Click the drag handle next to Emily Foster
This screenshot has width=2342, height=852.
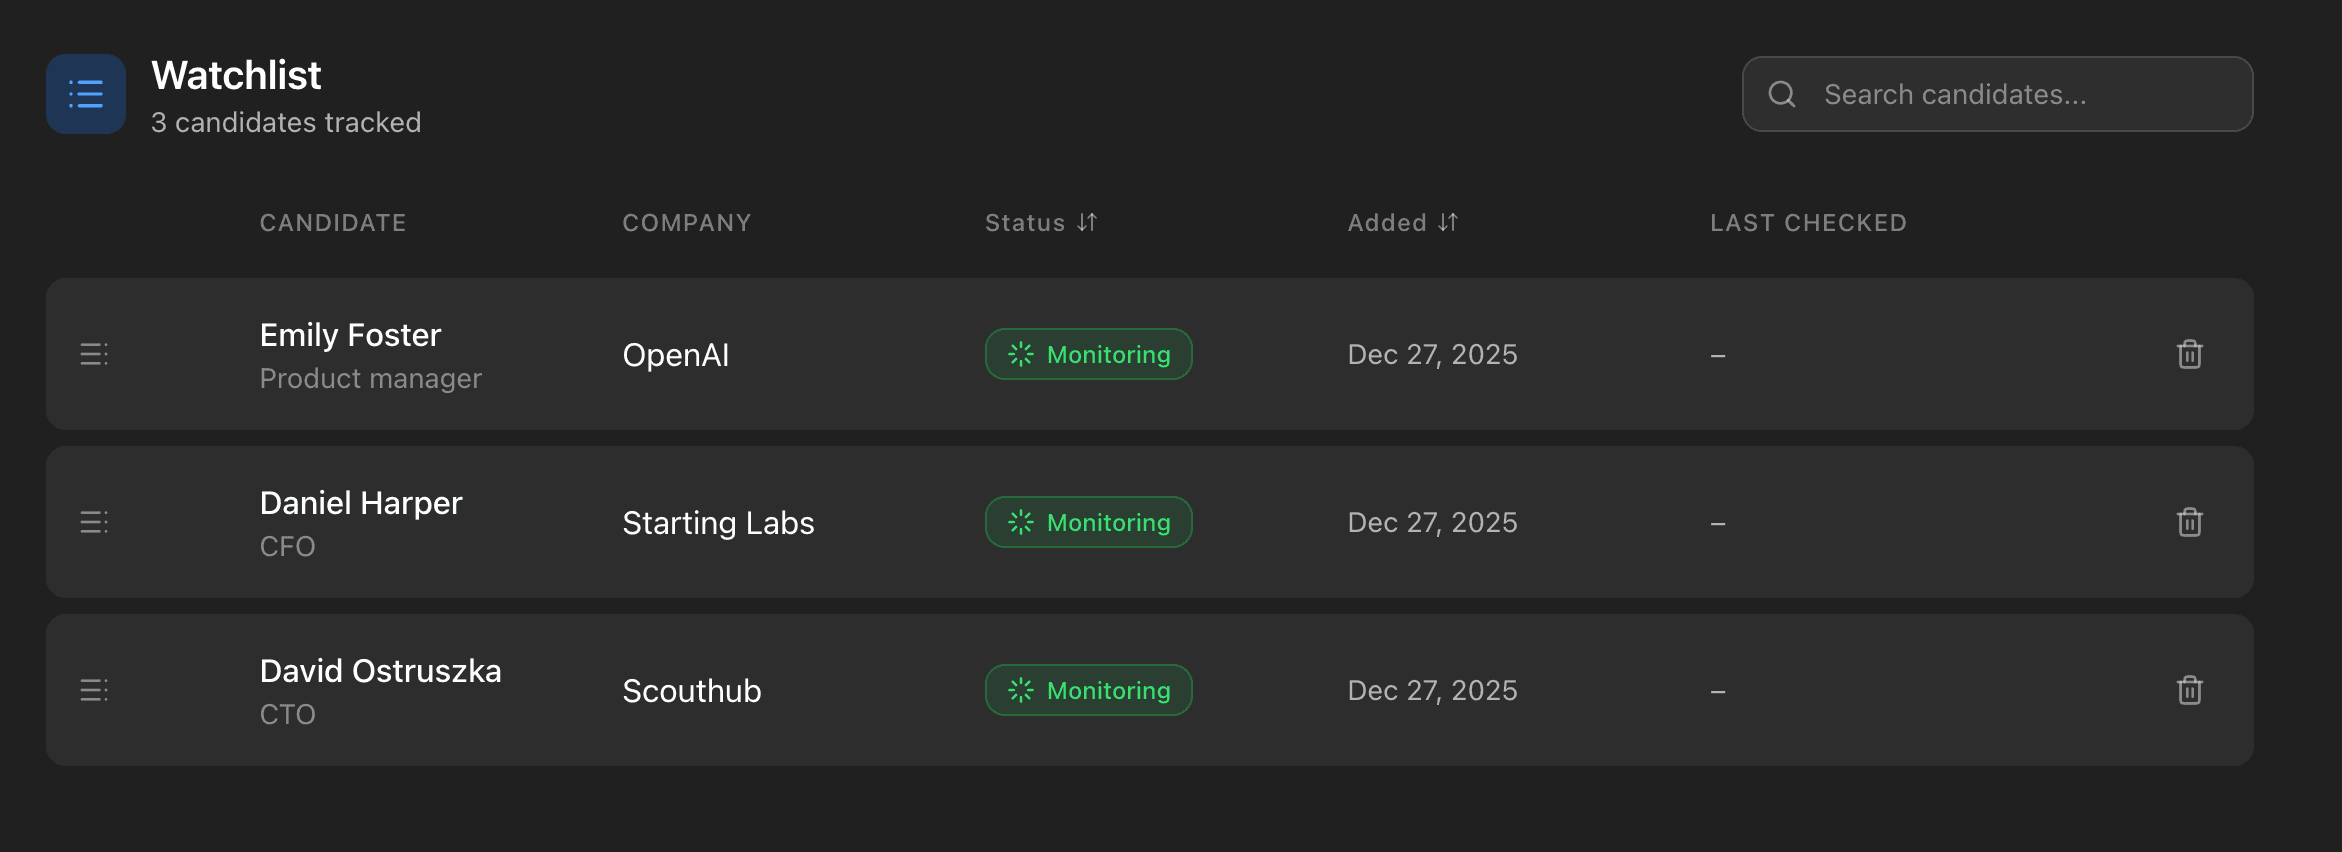coord(94,354)
